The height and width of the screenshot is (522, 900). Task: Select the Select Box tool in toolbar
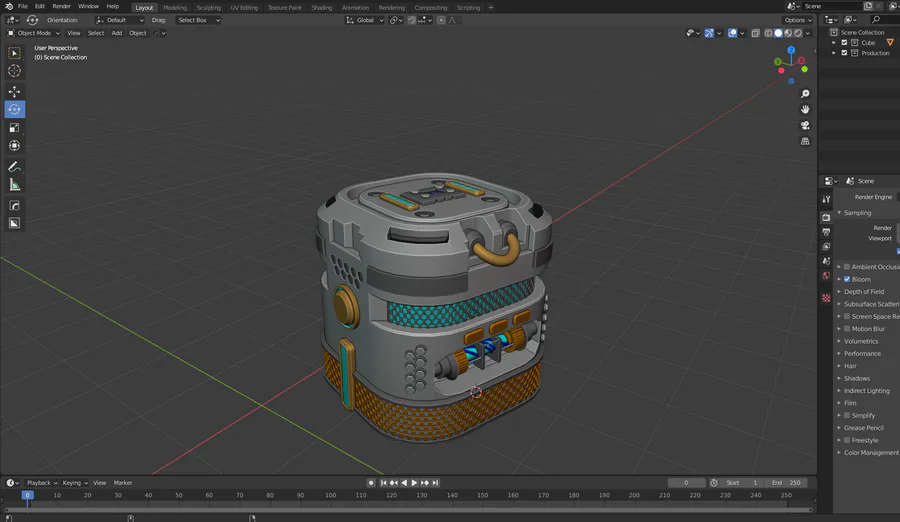click(14, 53)
